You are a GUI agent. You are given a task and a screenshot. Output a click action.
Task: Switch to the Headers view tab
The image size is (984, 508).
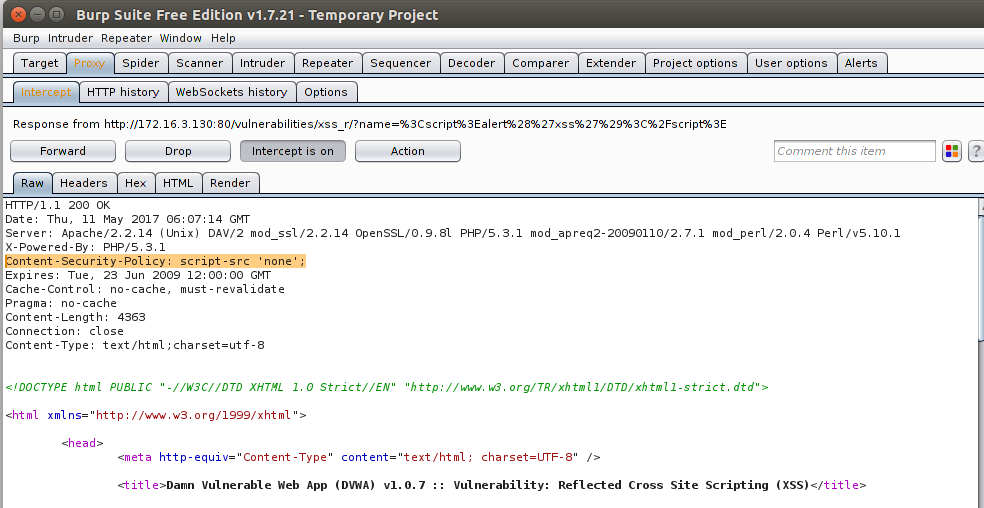click(83, 183)
